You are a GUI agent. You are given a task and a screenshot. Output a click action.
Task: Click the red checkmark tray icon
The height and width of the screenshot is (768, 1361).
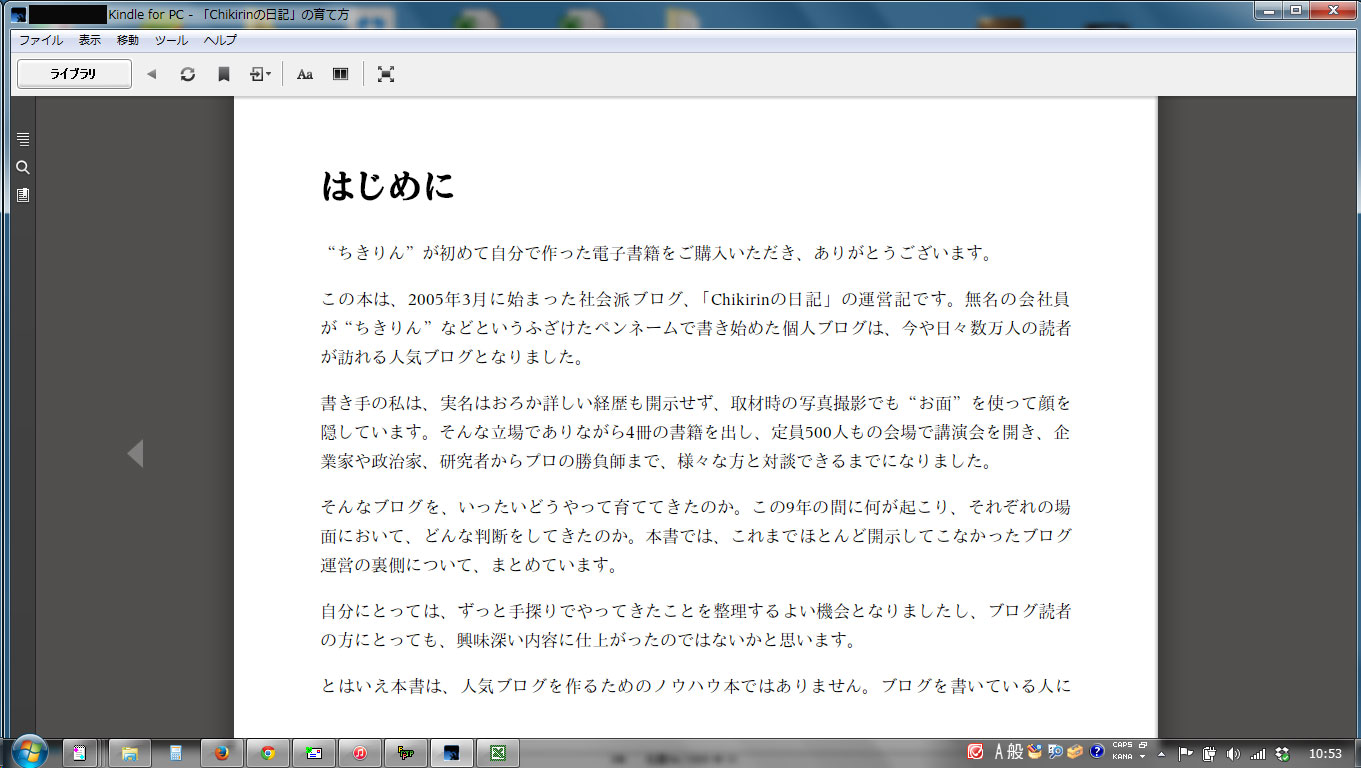[975, 752]
